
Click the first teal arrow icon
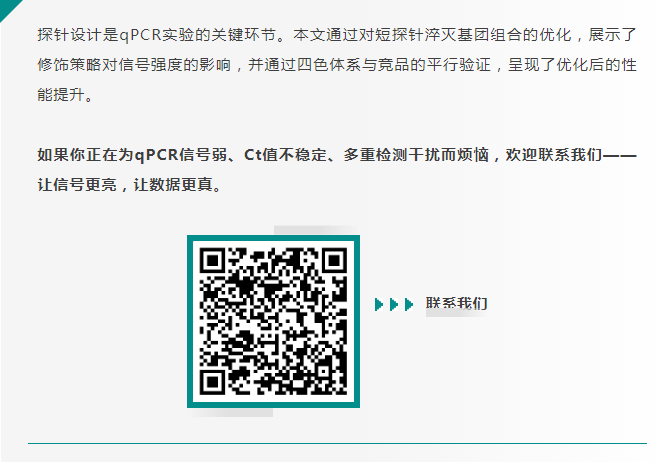379,304
